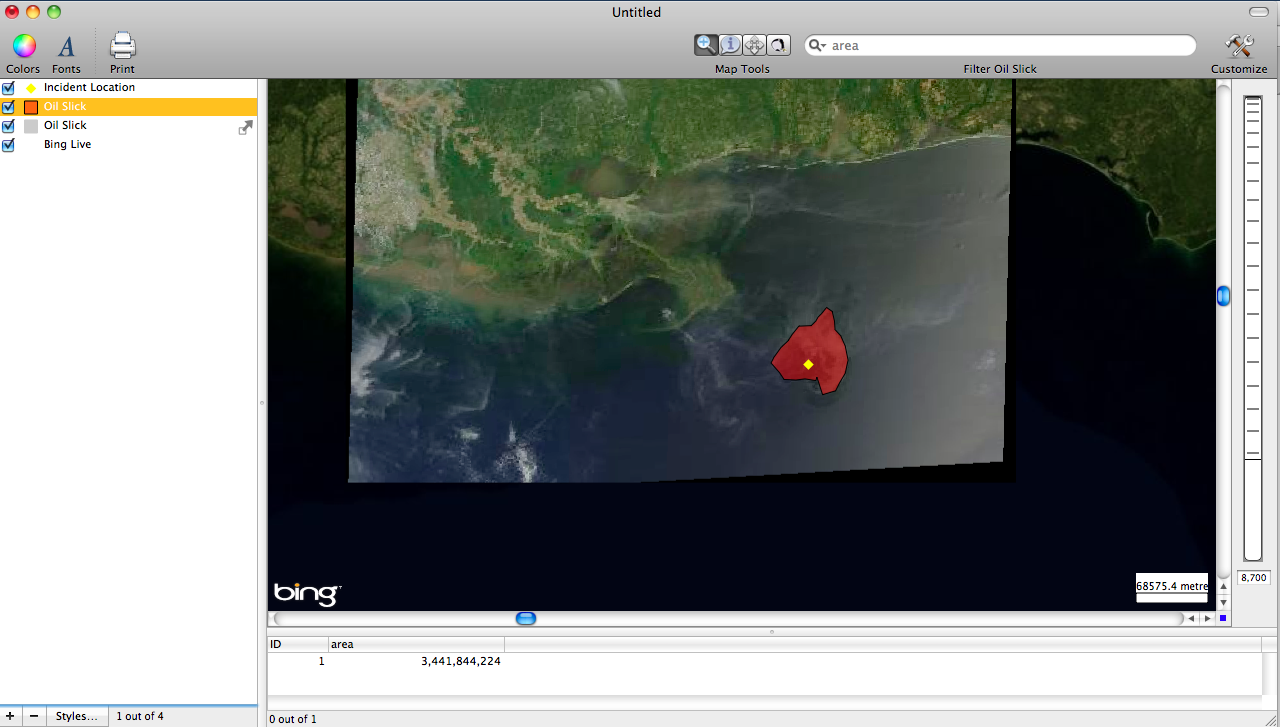Click the Styles... button
This screenshot has height=727, width=1280.
pos(77,716)
